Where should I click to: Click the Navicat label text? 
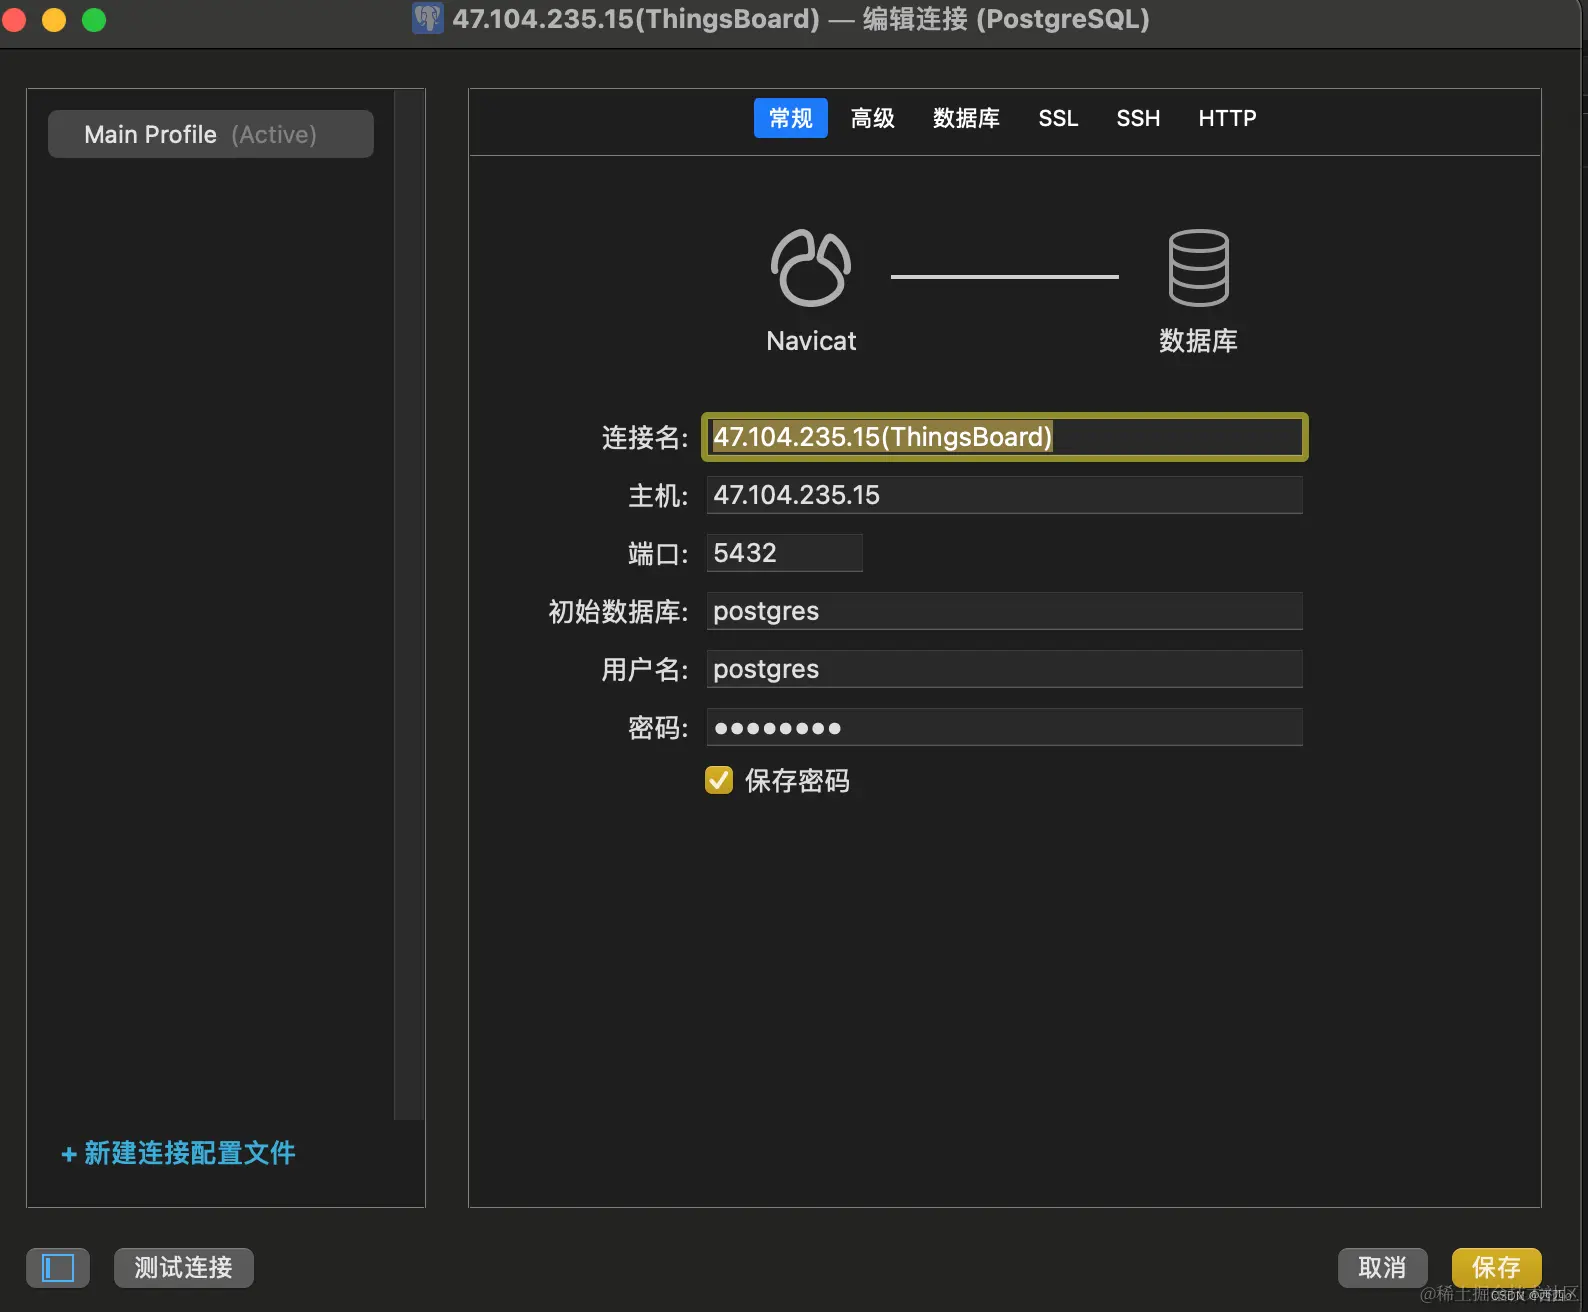pyautogui.click(x=811, y=341)
